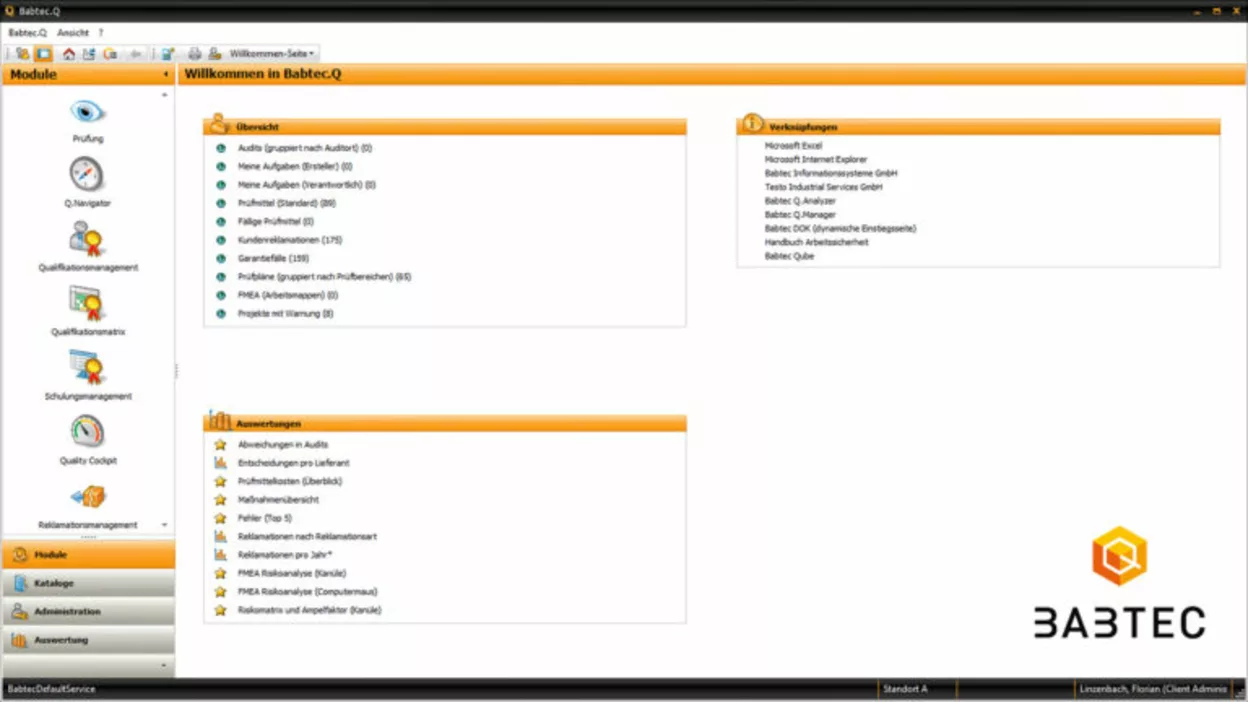Open Entscheidungen pro Lieferant report
This screenshot has width=1248, height=702.
coord(294,463)
